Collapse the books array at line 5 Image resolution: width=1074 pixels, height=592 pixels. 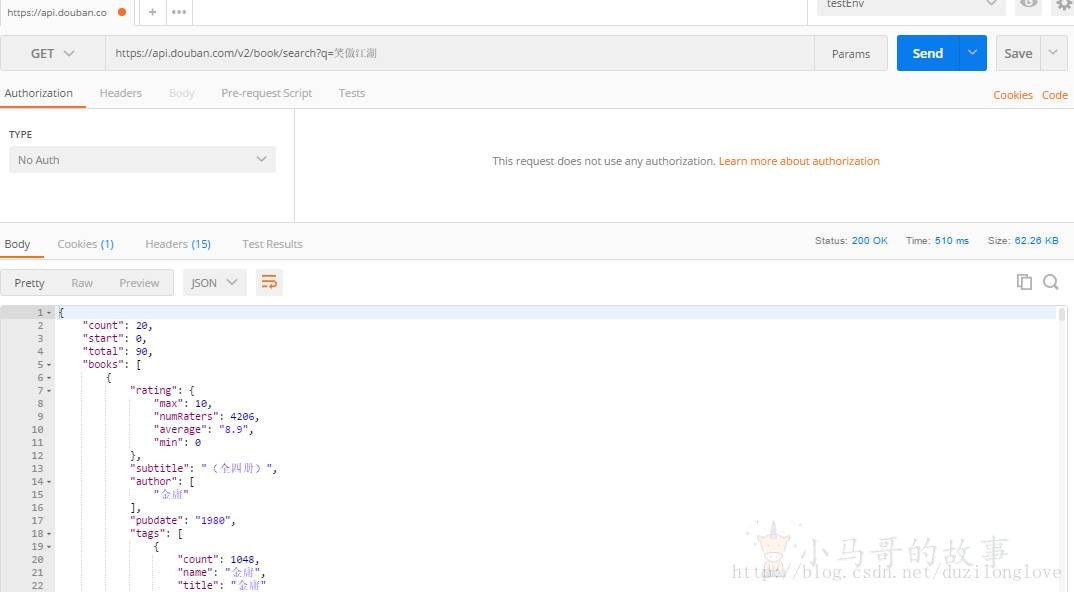pos(49,365)
